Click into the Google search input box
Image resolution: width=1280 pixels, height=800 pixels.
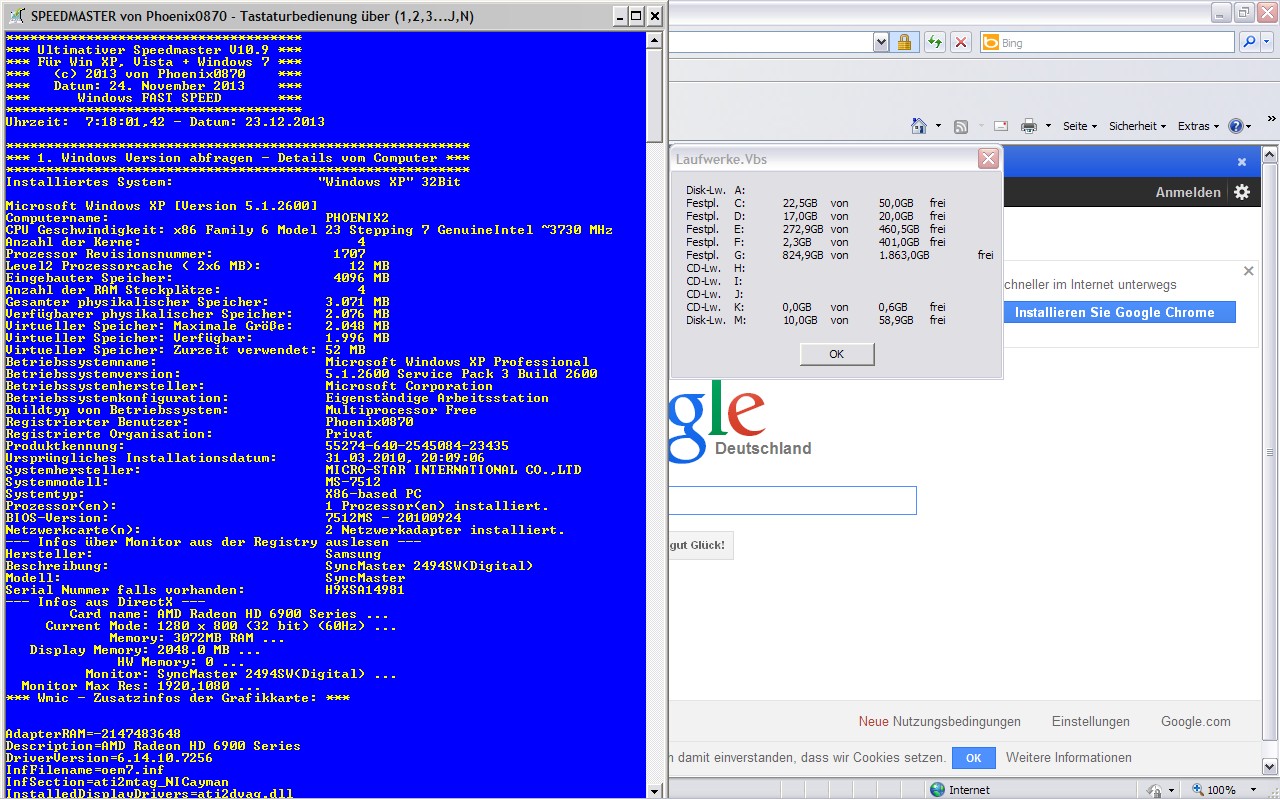(792, 500)
